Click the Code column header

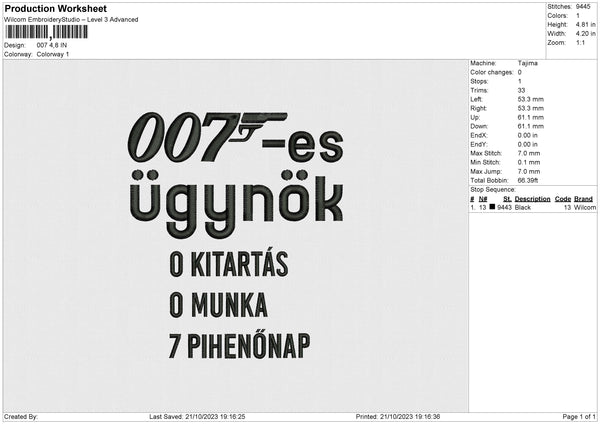pyautogui.click(x=563, y=199)
